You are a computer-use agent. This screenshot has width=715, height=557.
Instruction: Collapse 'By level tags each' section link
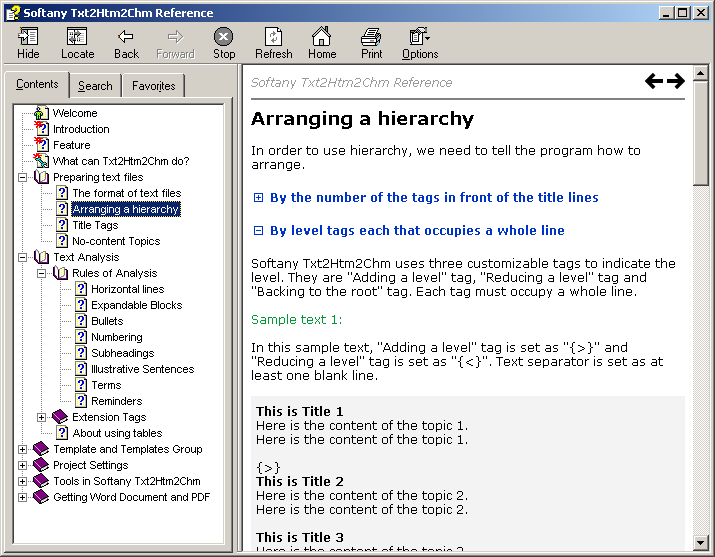click(x=258, y=230)
